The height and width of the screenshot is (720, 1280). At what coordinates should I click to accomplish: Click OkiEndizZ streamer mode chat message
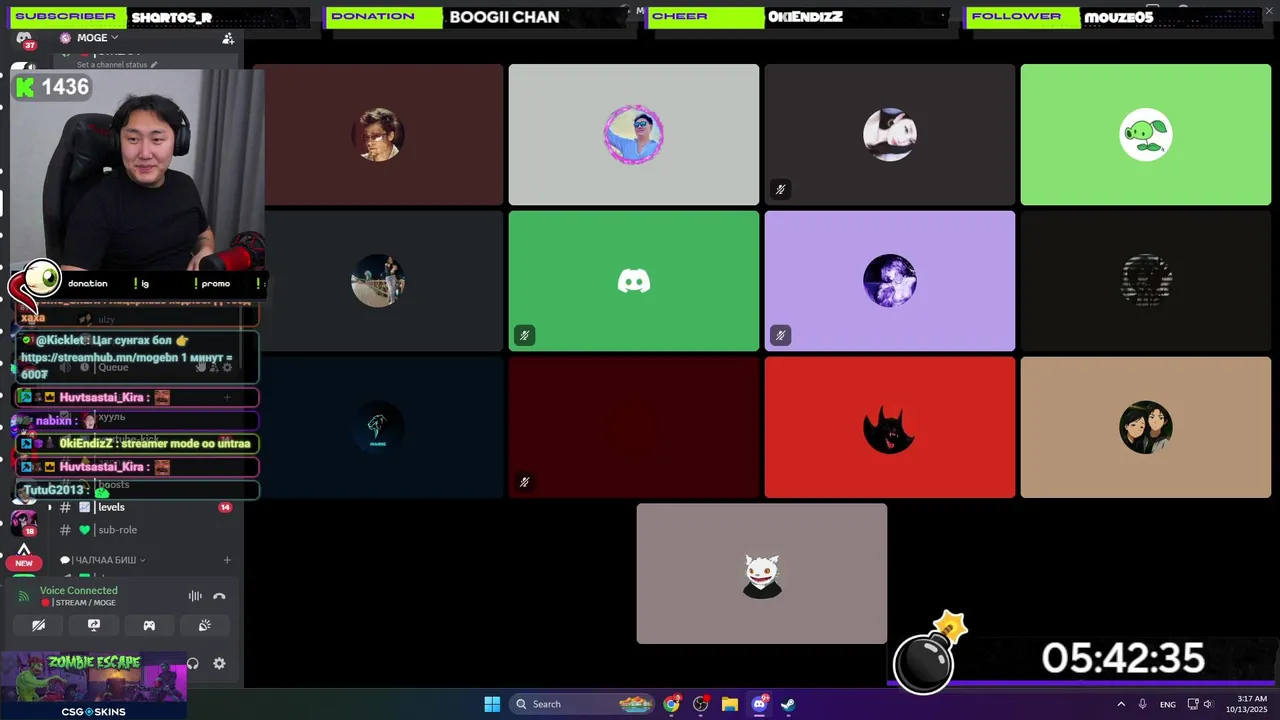point(137,443)
